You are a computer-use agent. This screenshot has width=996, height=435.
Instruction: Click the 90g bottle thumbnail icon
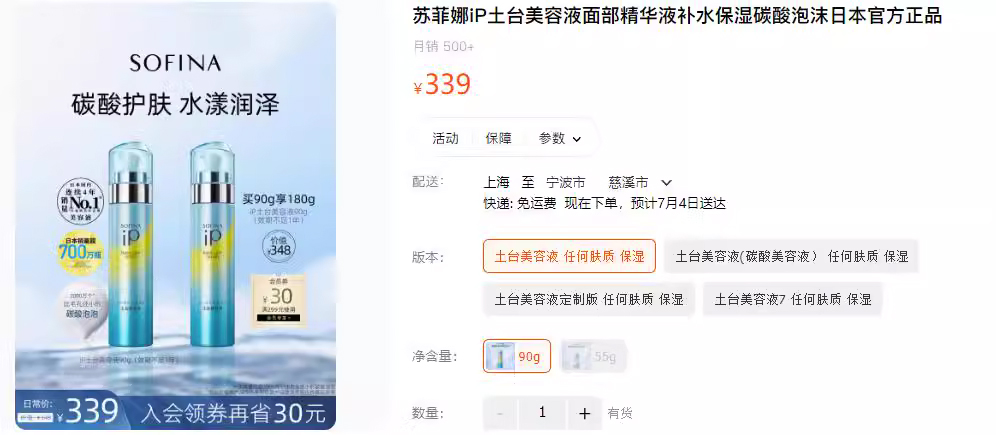[501, 356]
